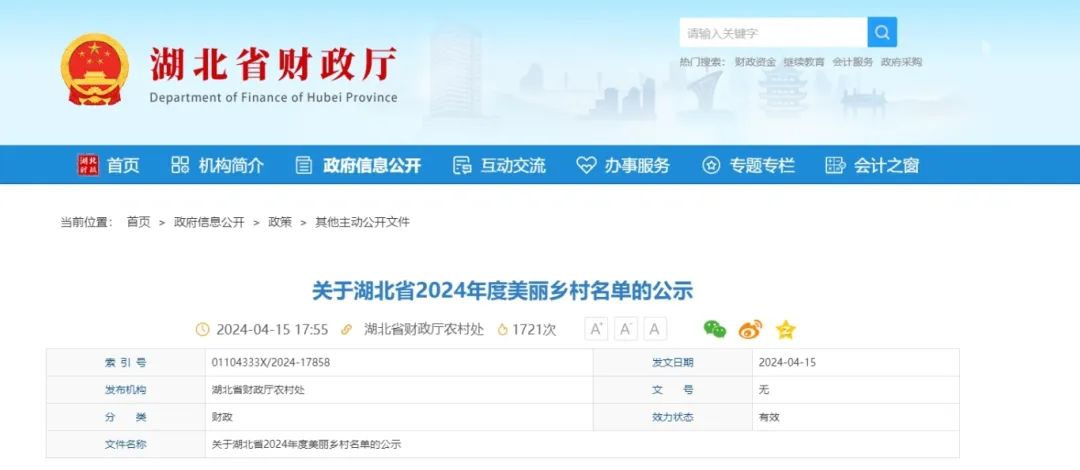Image resolution: width=1080 pixels, height=470 pixels.
Task: Click breadcrumb link 政策
Action: (280, 222)
